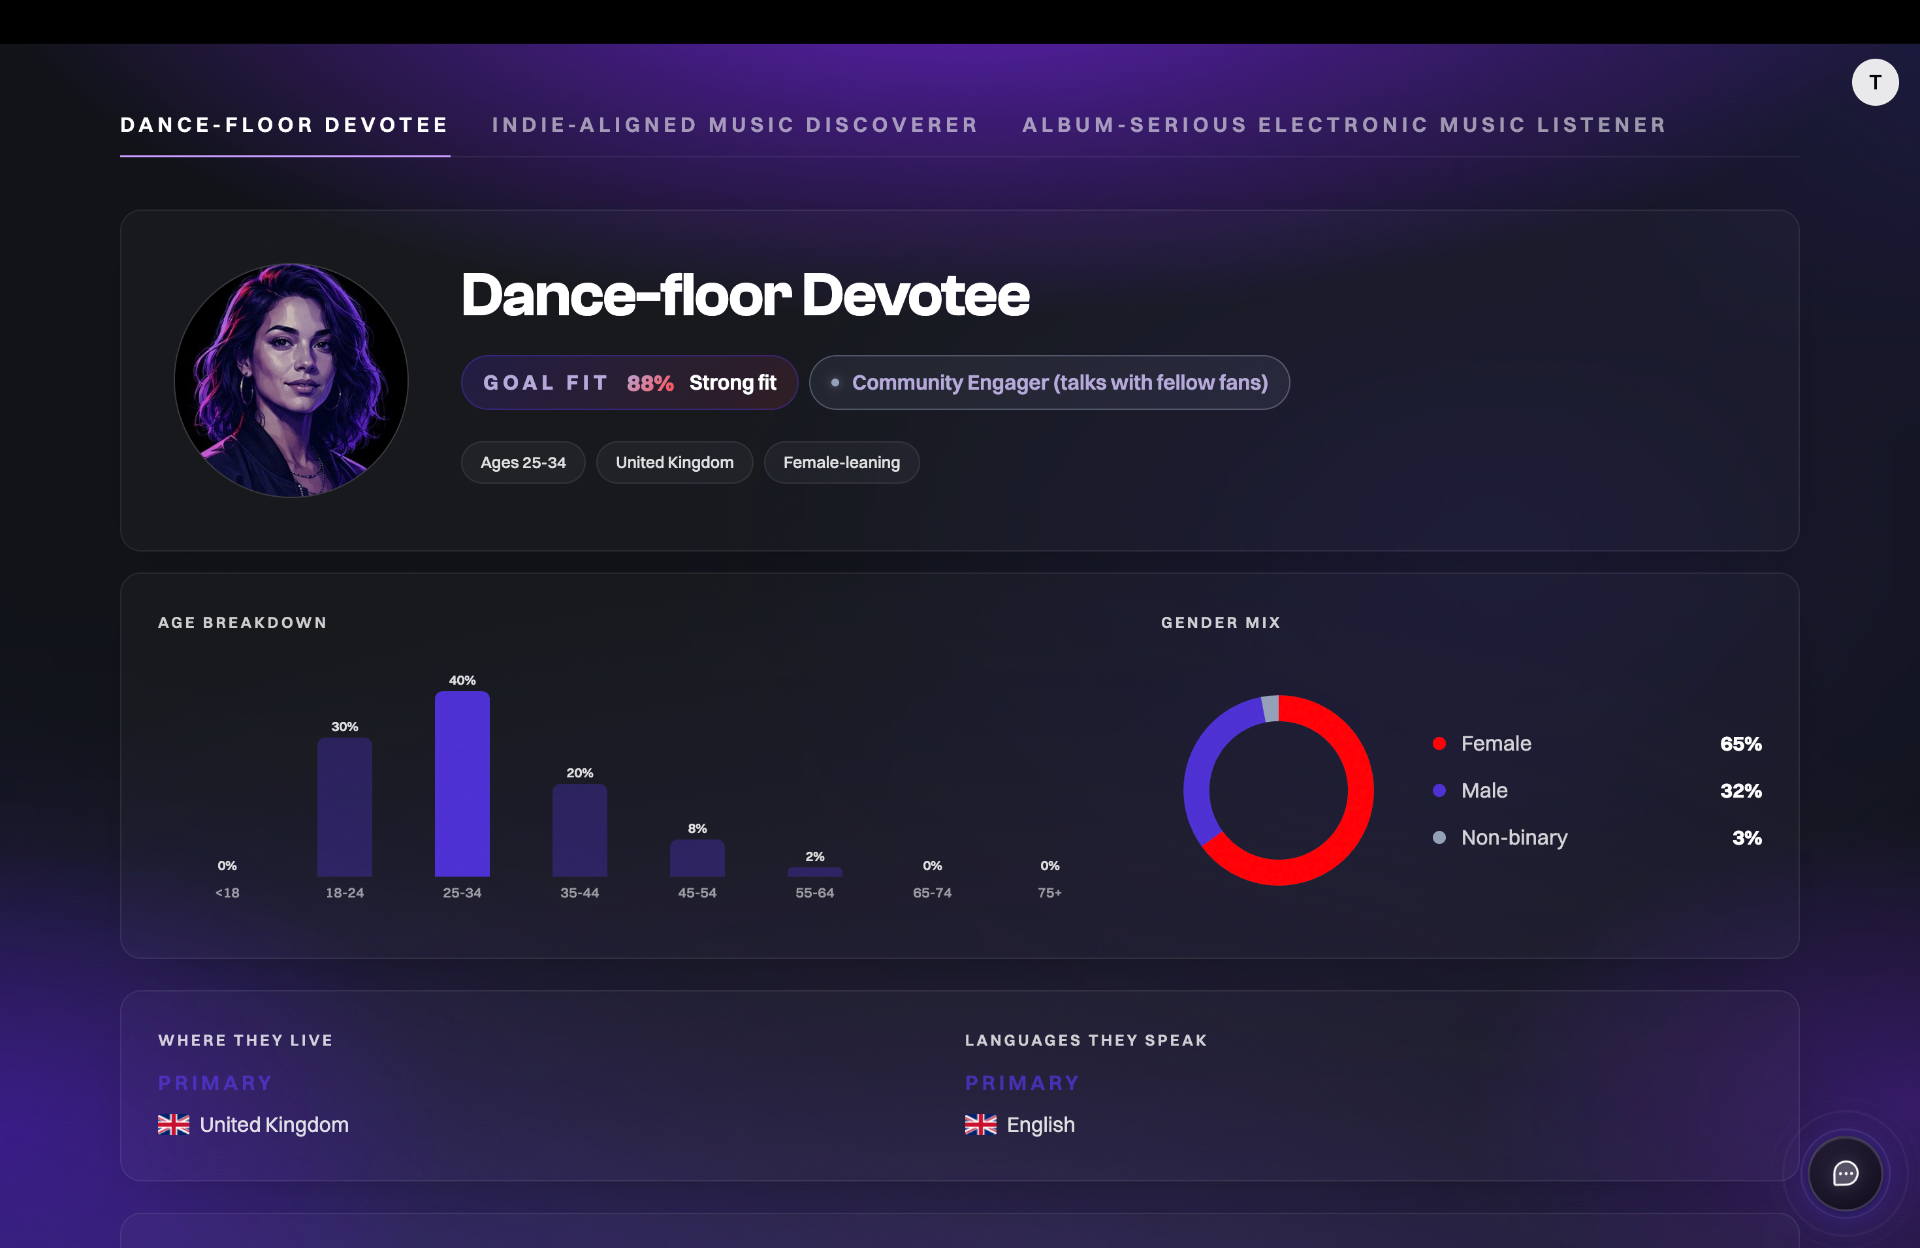1920x1248 pixels.
Task: Click the flag icon next to English
Action: pos(981,1125)
